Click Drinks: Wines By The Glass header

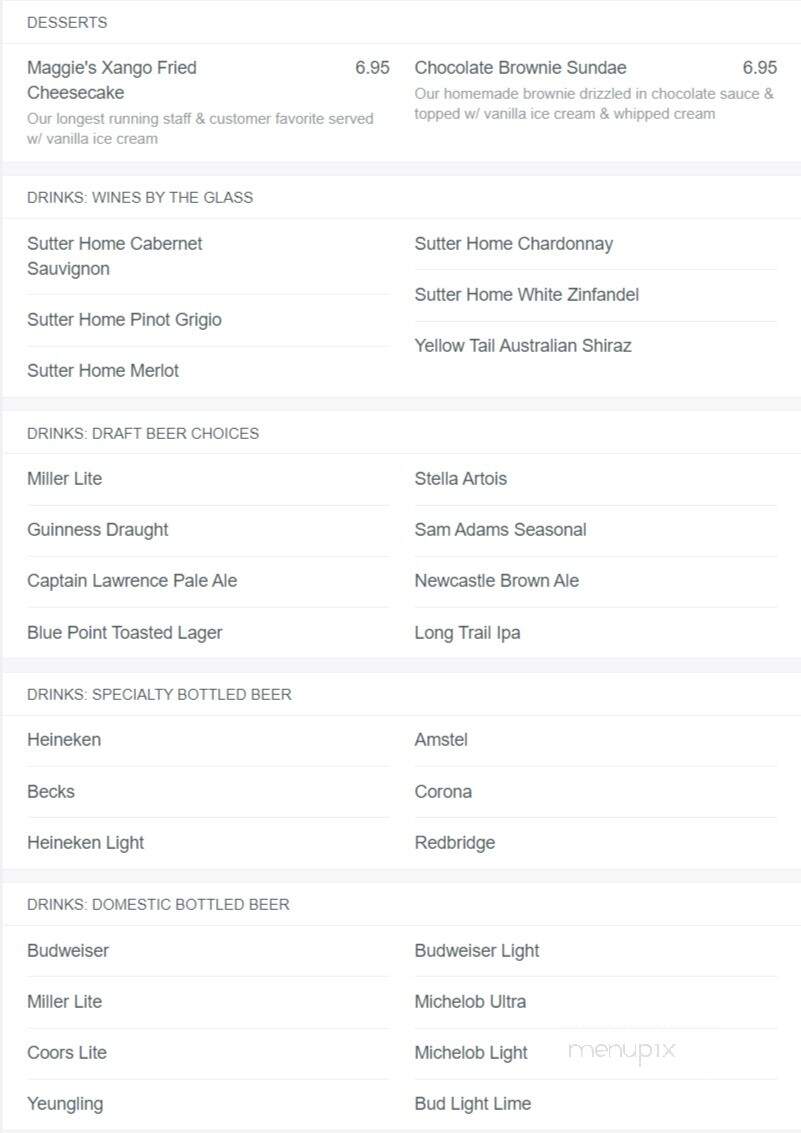(140, 197)
